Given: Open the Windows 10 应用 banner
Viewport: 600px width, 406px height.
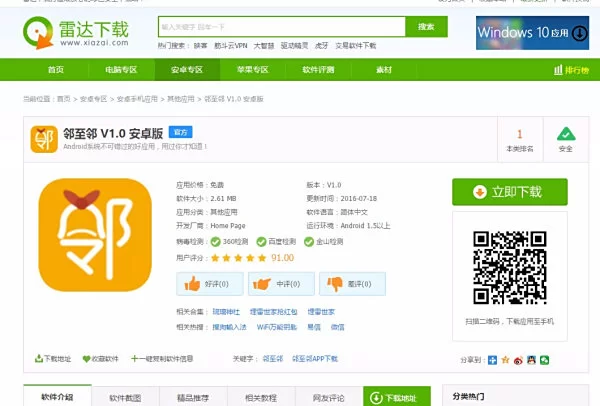Looking at the screenshot, I should click(532, 33).
